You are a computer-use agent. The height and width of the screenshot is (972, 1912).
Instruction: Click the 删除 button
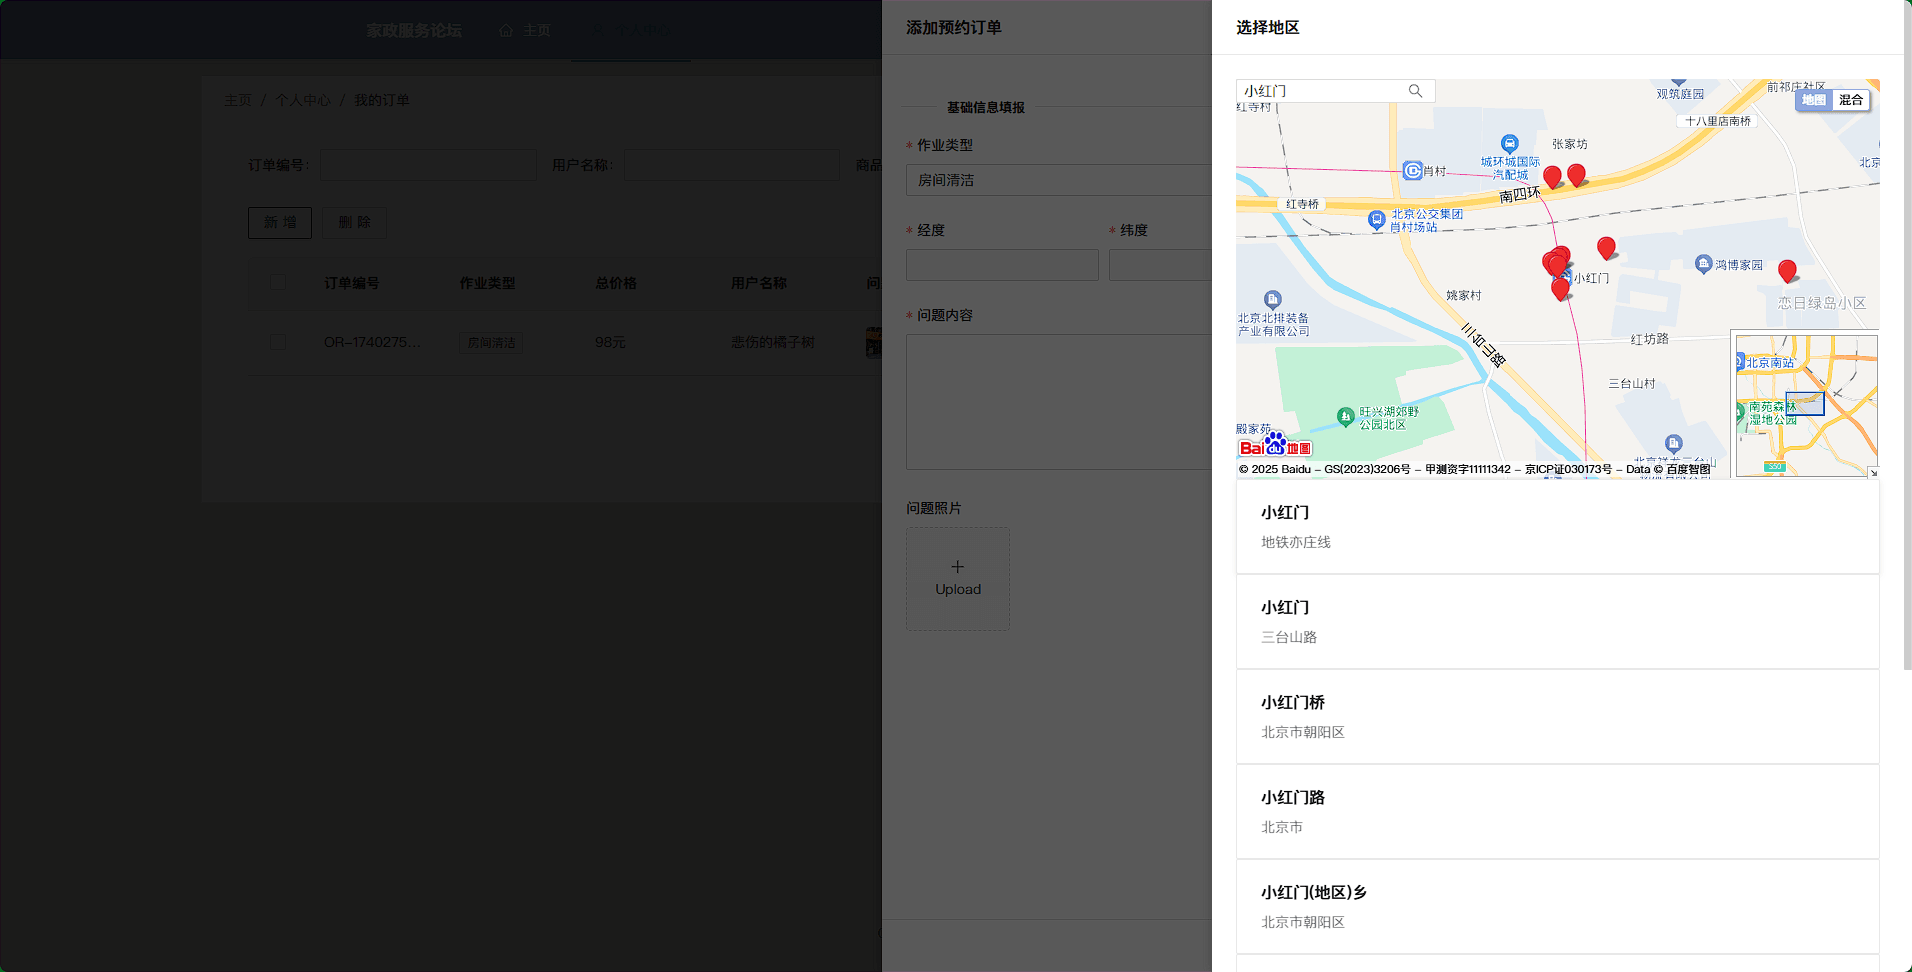pyautogui.click(x=354, y=222)
